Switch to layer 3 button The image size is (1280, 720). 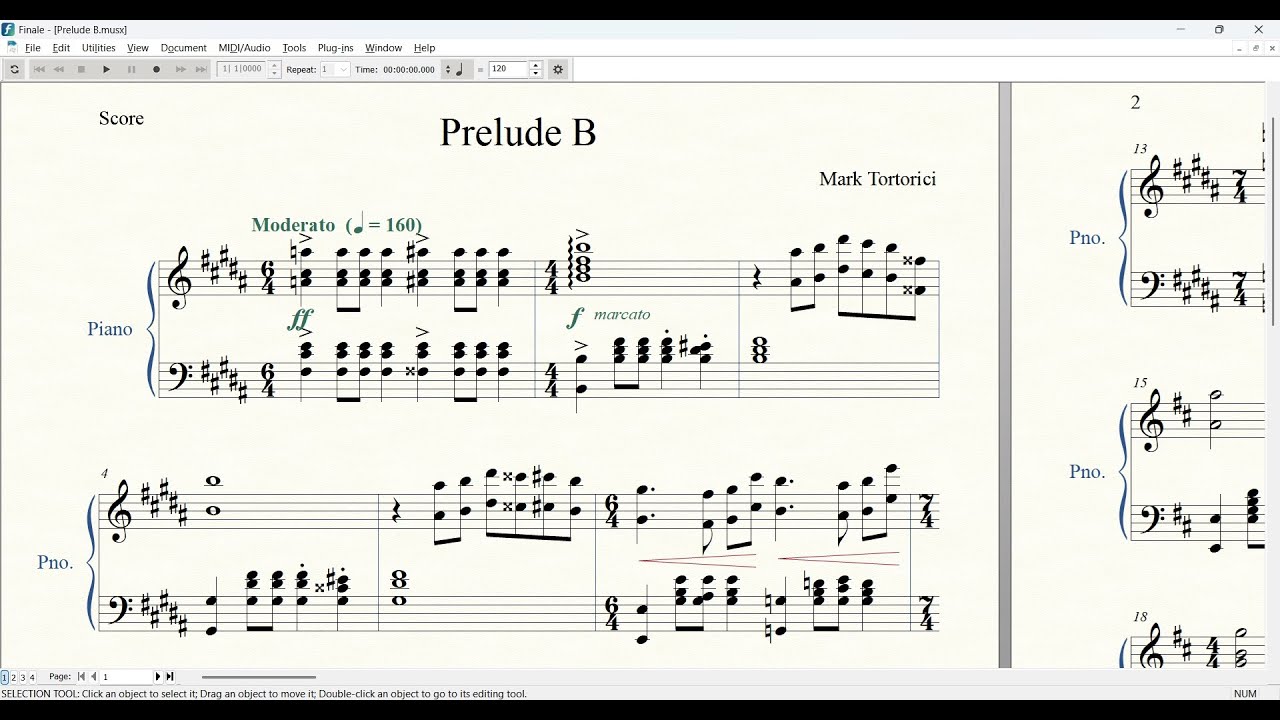click(x=23, y=677)
